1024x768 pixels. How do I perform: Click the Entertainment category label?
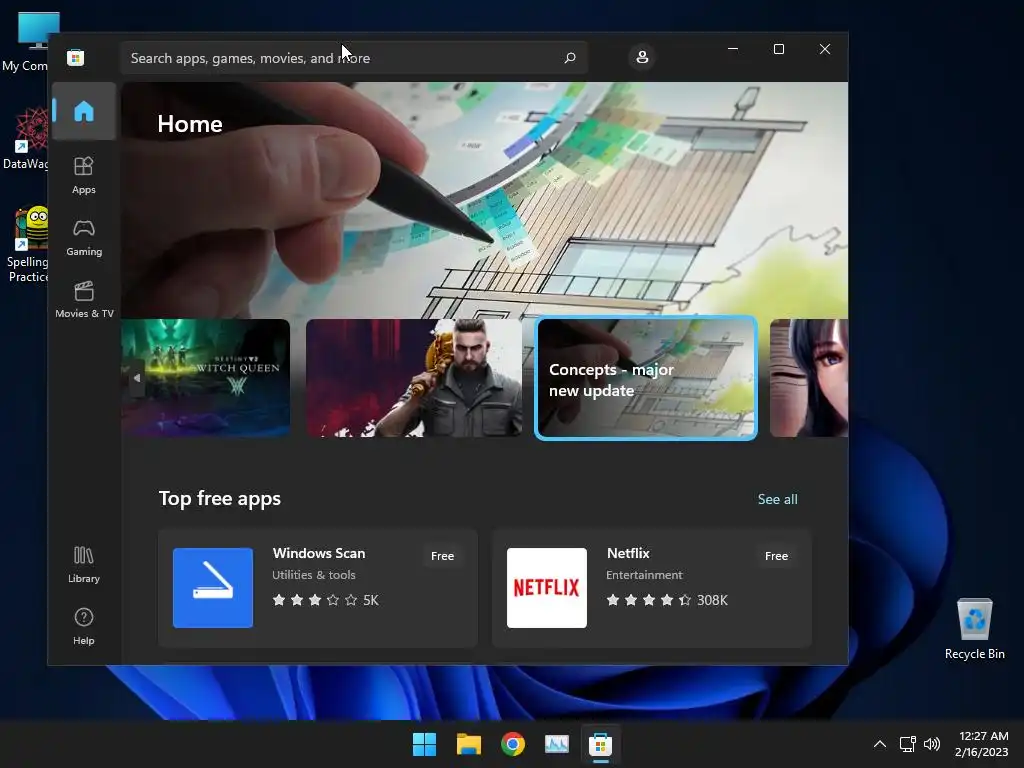(x=644, y=575)
